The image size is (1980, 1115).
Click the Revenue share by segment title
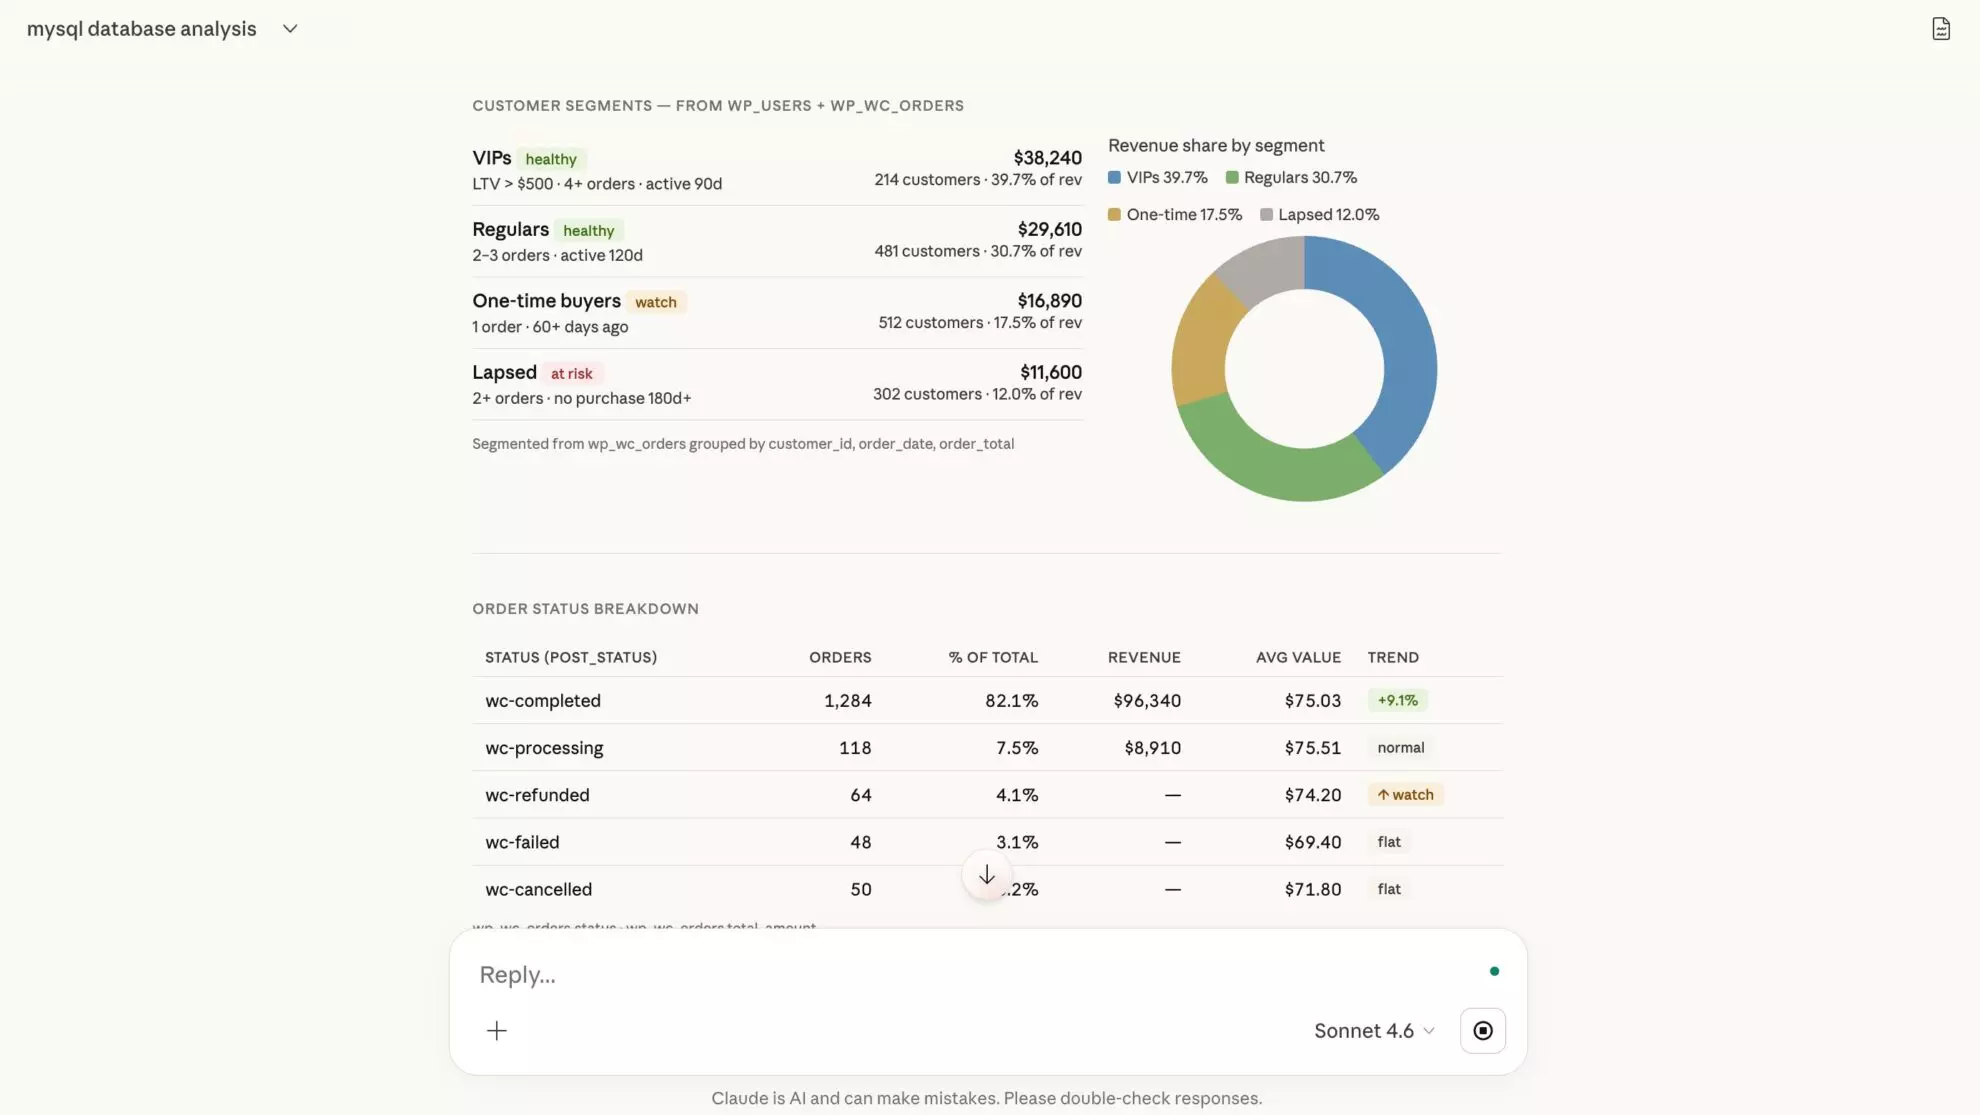tap(1216, 146)
